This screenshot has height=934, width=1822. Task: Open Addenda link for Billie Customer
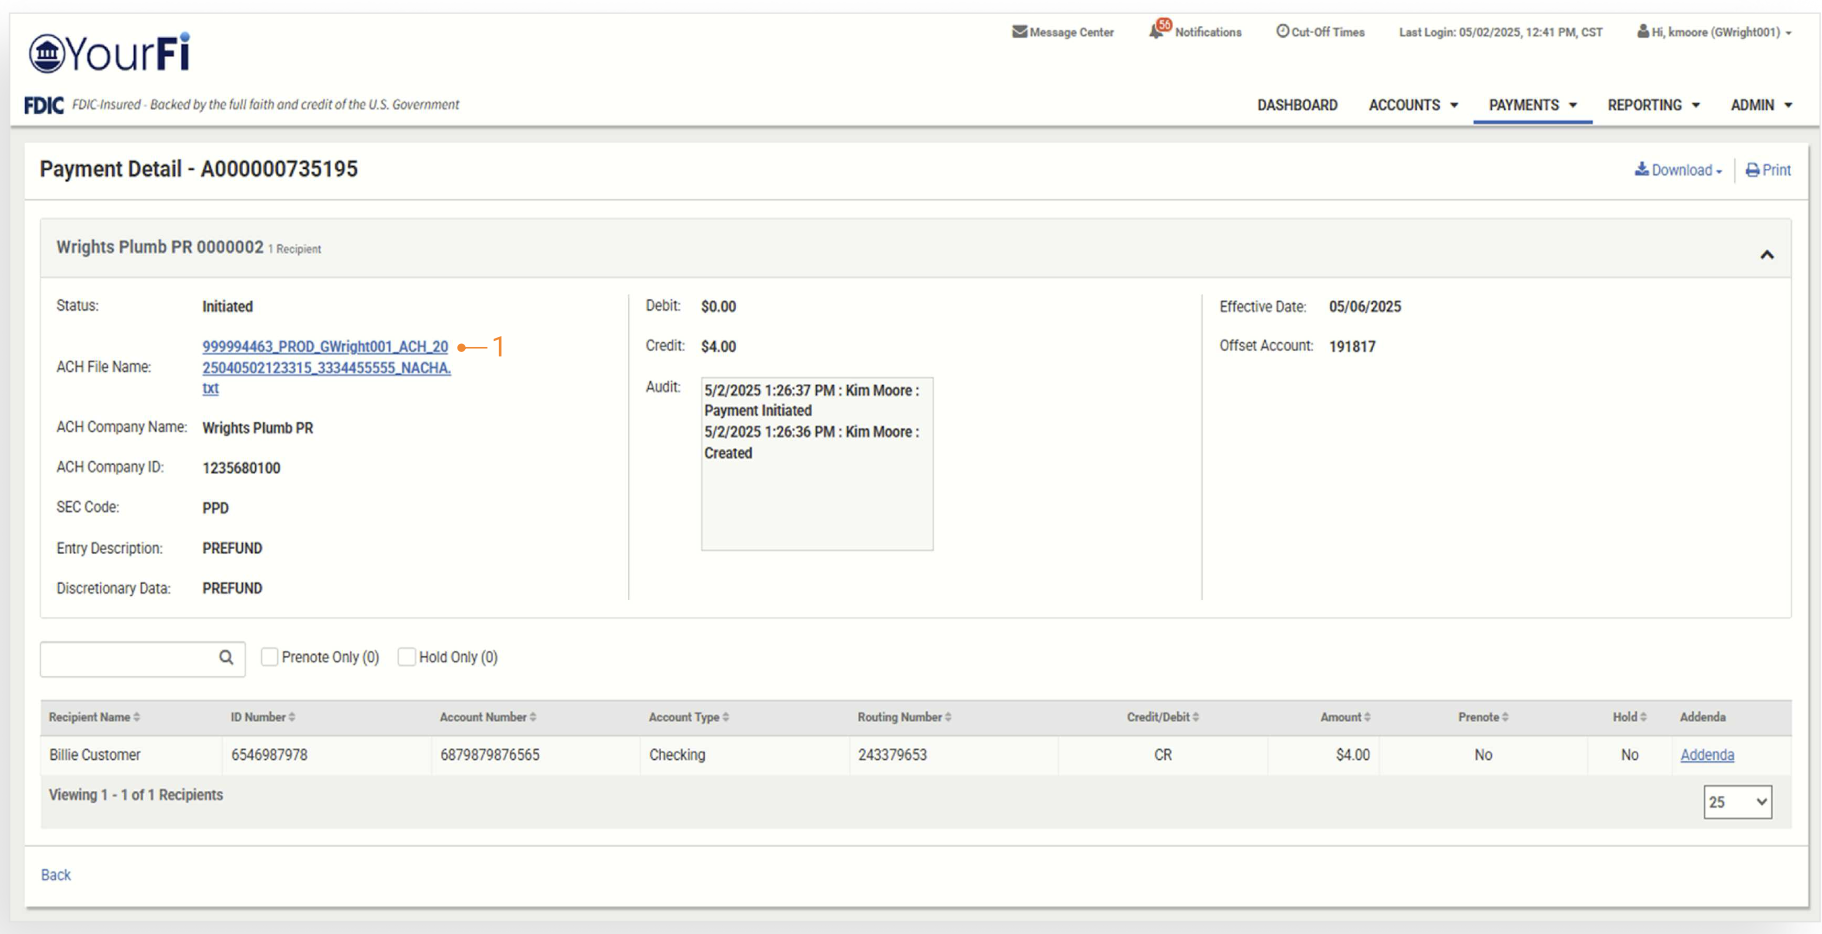point(1706,755)
